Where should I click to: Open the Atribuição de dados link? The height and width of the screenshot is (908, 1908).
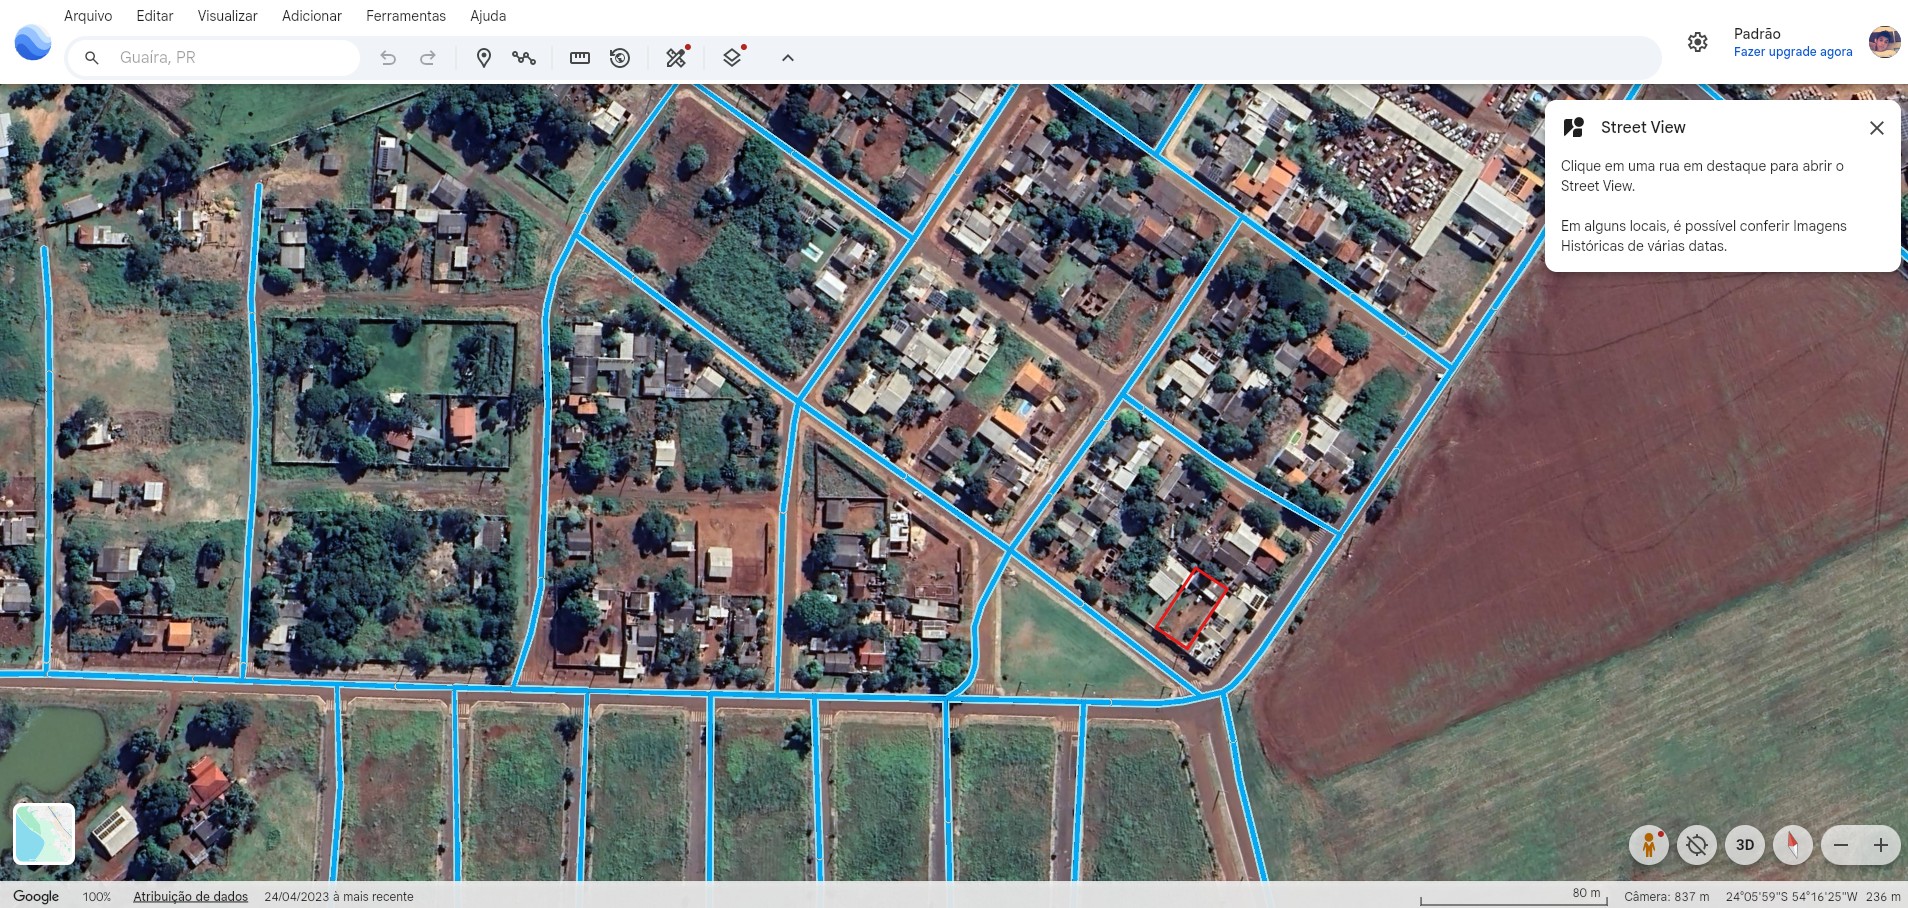point(190,897)
